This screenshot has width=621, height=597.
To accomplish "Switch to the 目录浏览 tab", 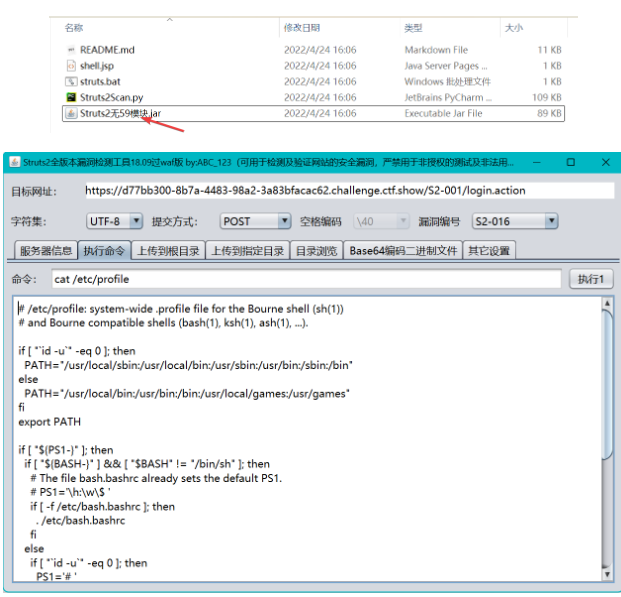I will [x=316, y=251].
